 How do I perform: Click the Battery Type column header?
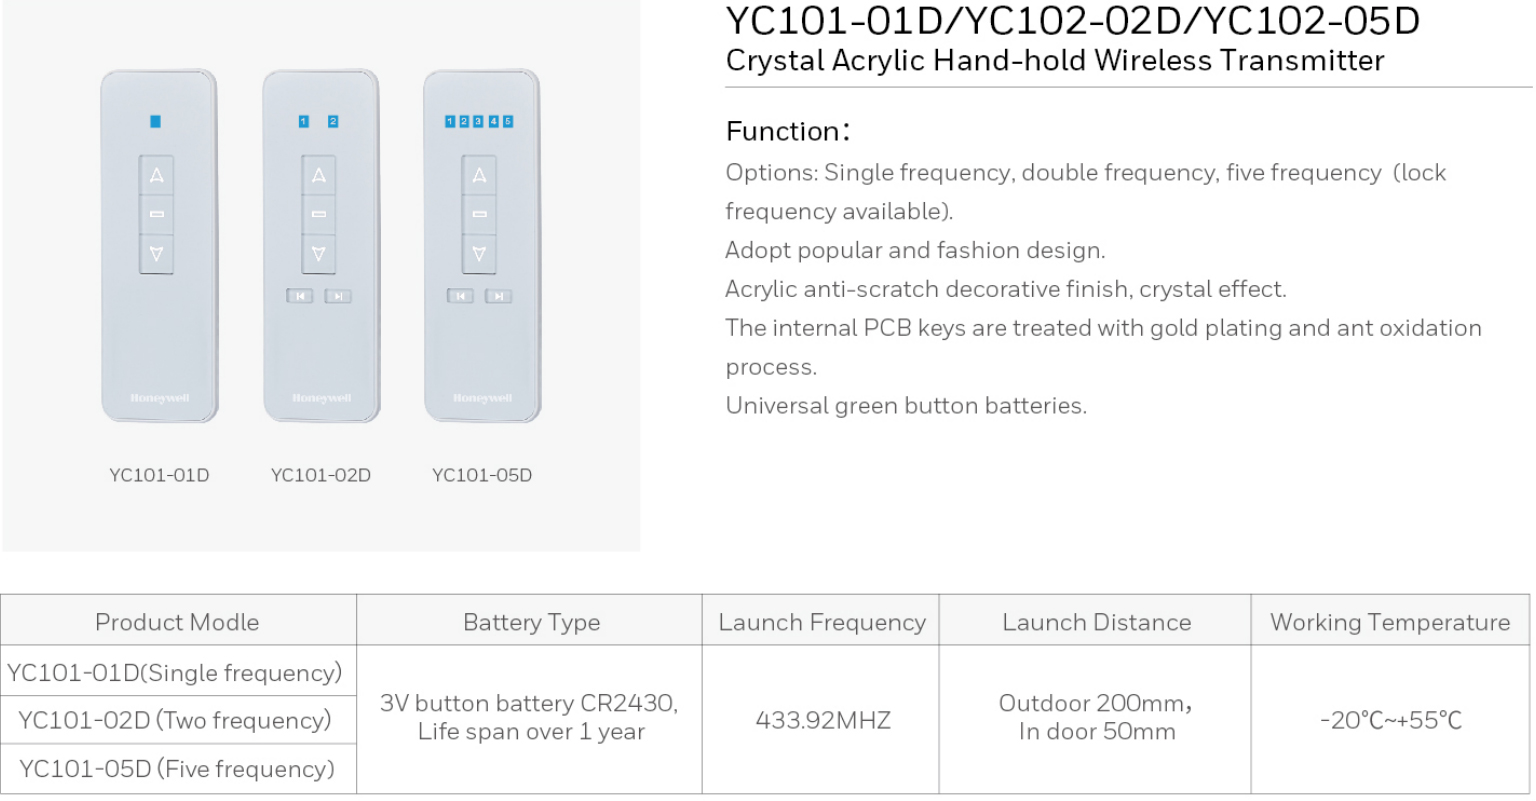coord(530,621)
